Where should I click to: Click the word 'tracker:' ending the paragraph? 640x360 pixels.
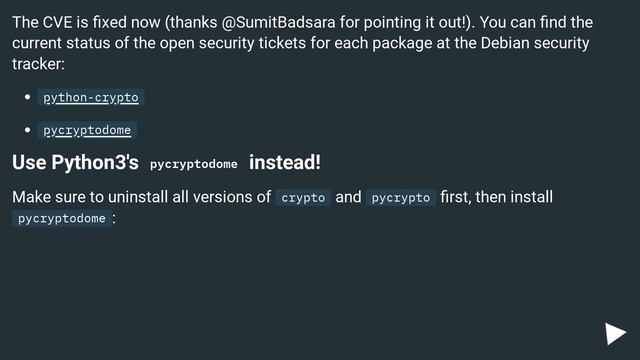[38, 64]
